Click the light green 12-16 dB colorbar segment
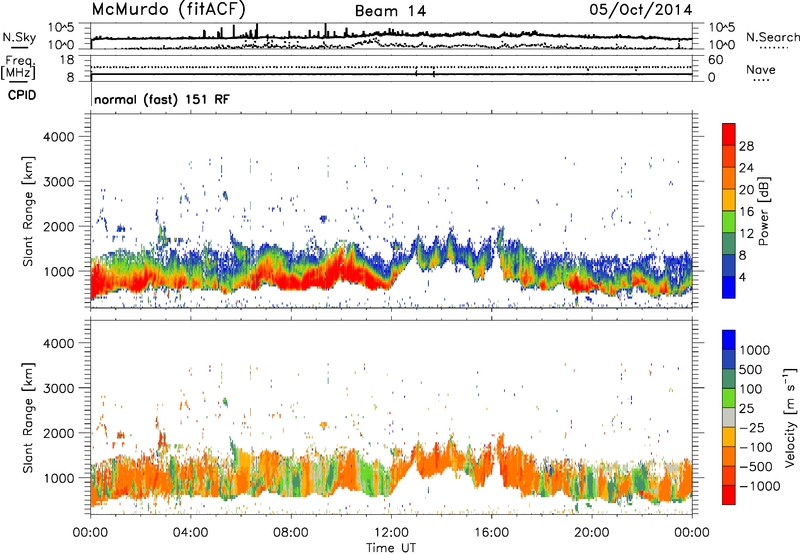This screenshot has width=800, height=554. pos(729,222)
